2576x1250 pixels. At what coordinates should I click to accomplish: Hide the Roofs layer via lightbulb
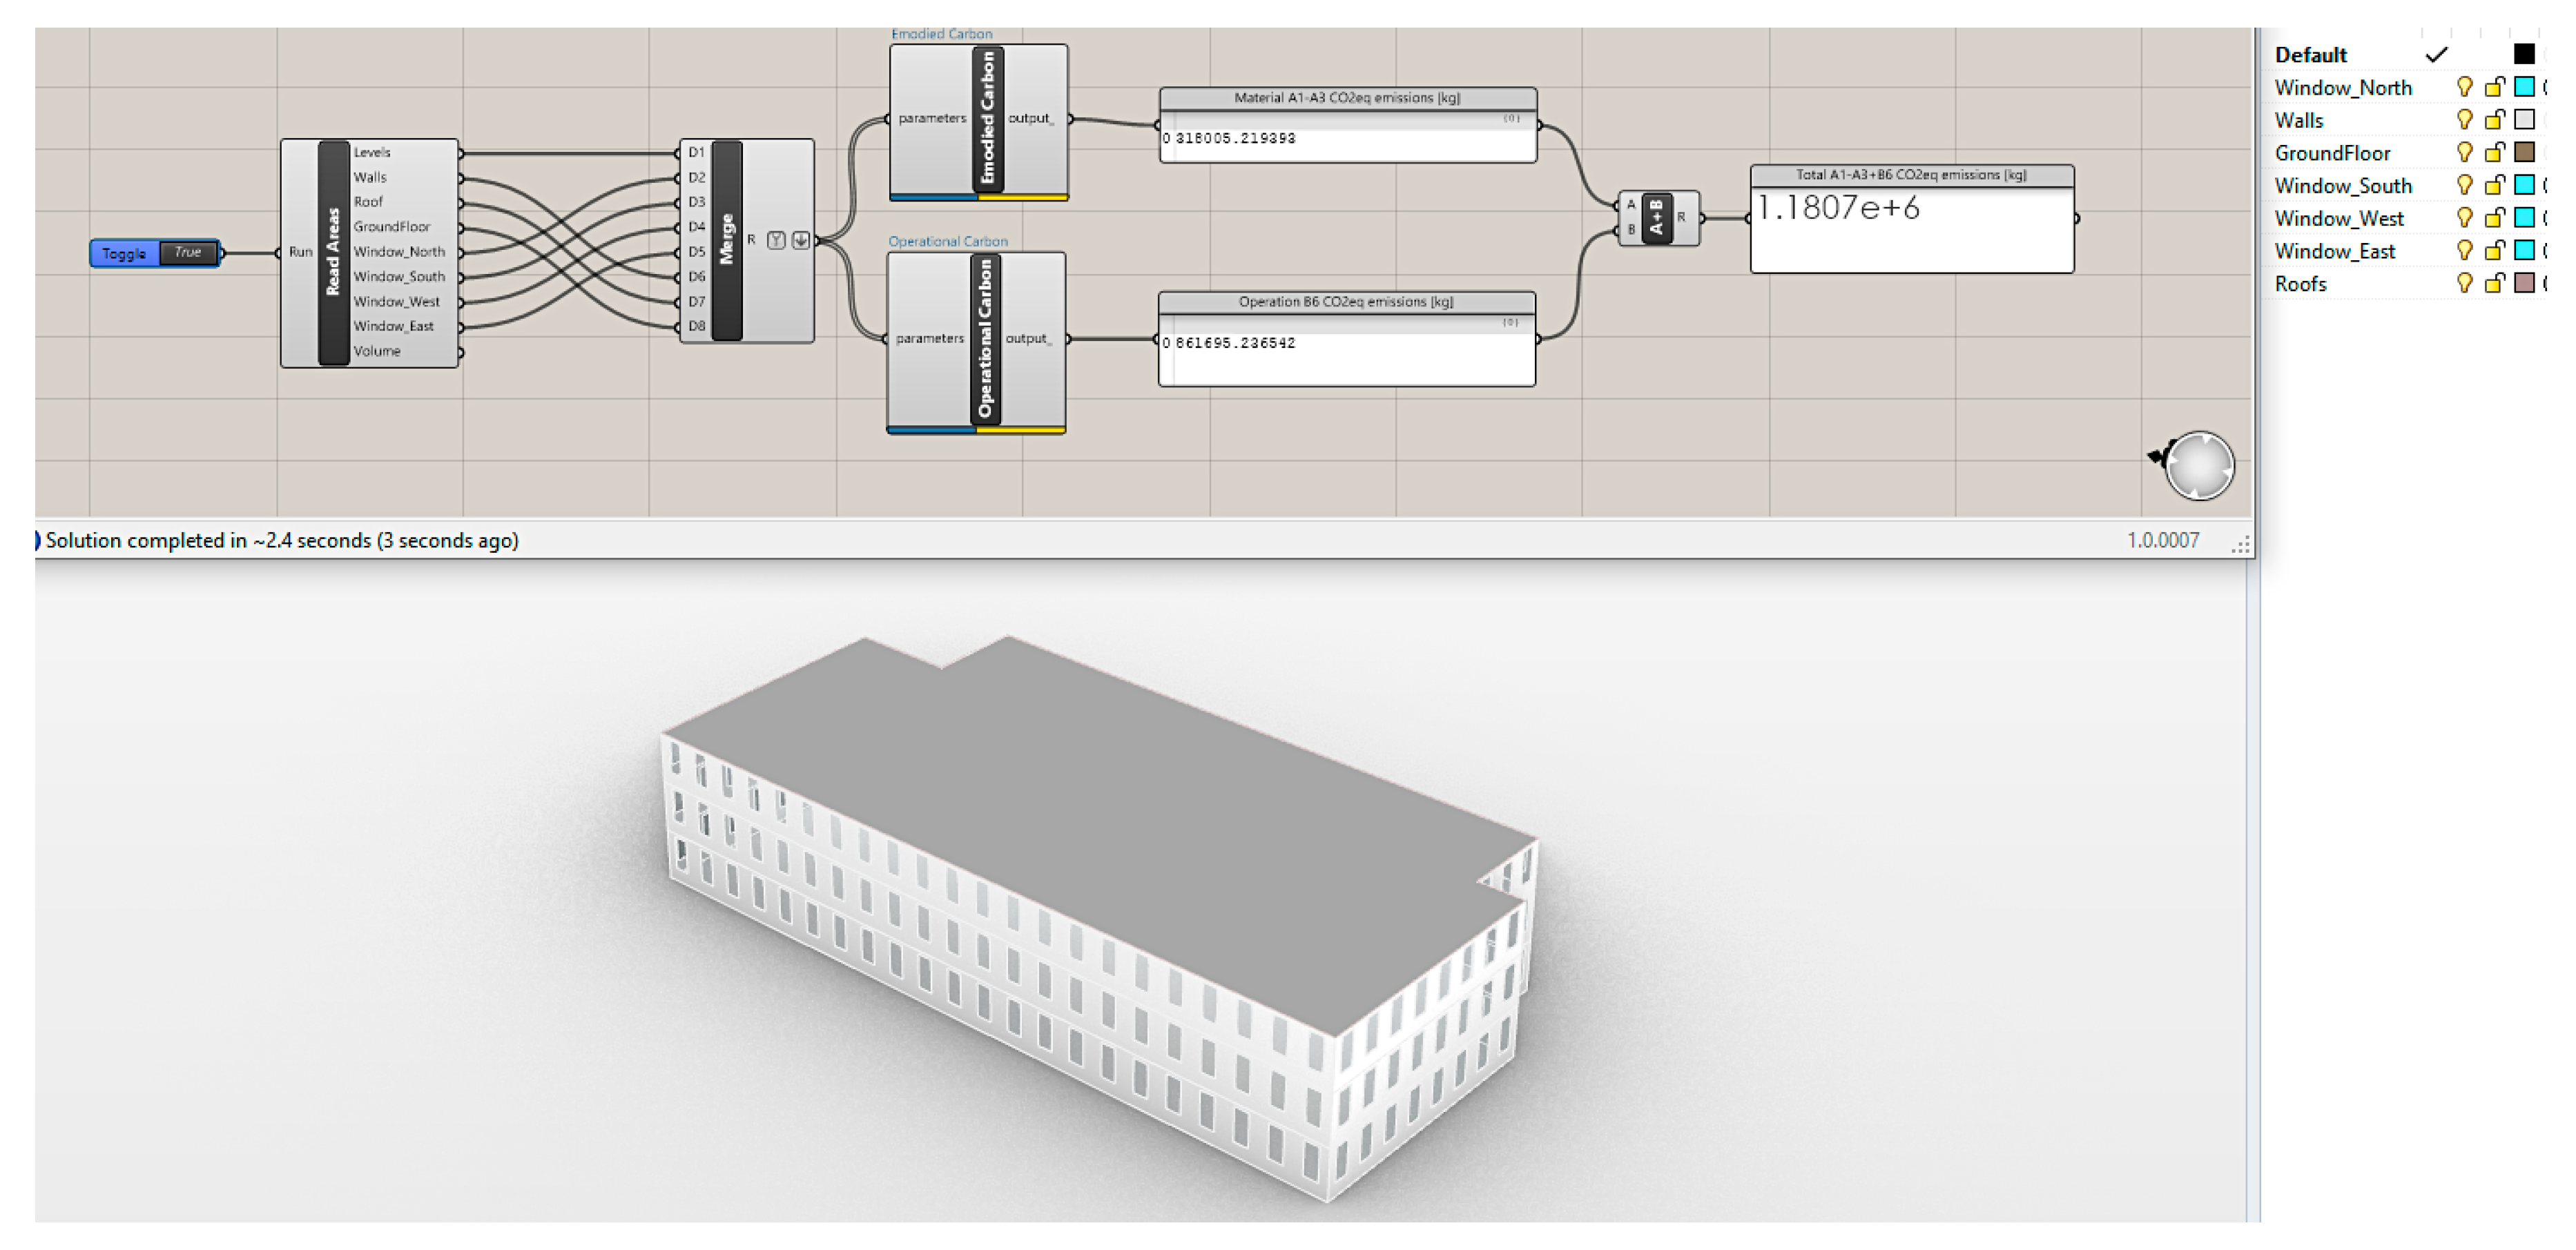tap(2464, 284)
